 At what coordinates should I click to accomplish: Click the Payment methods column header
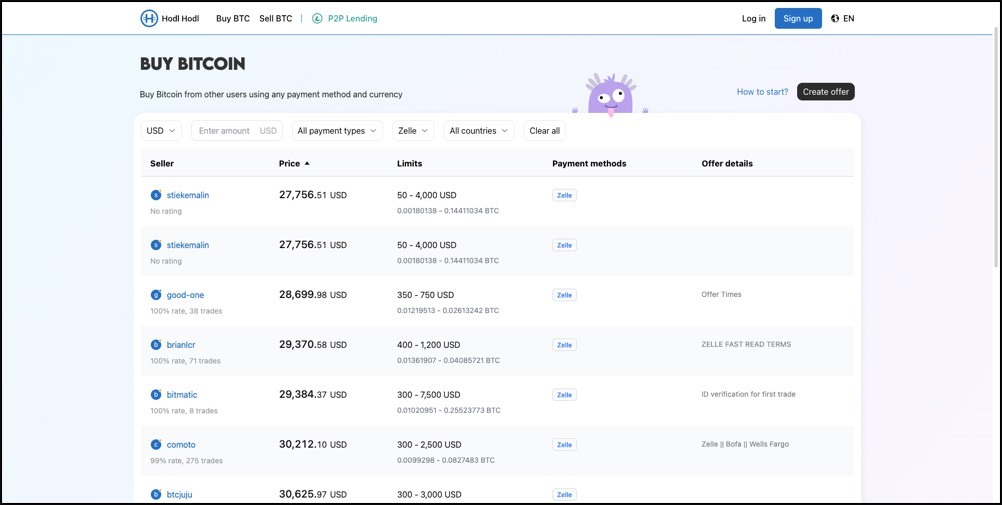589,164
